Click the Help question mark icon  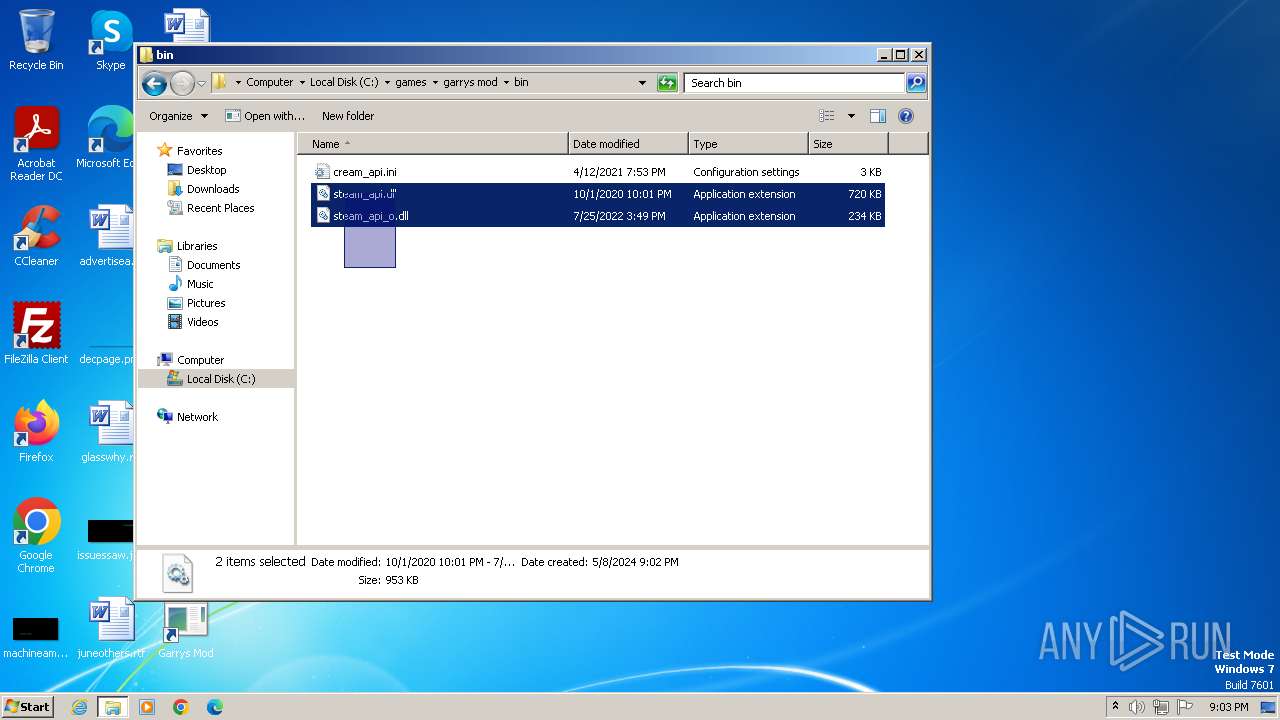click(906, 116)
